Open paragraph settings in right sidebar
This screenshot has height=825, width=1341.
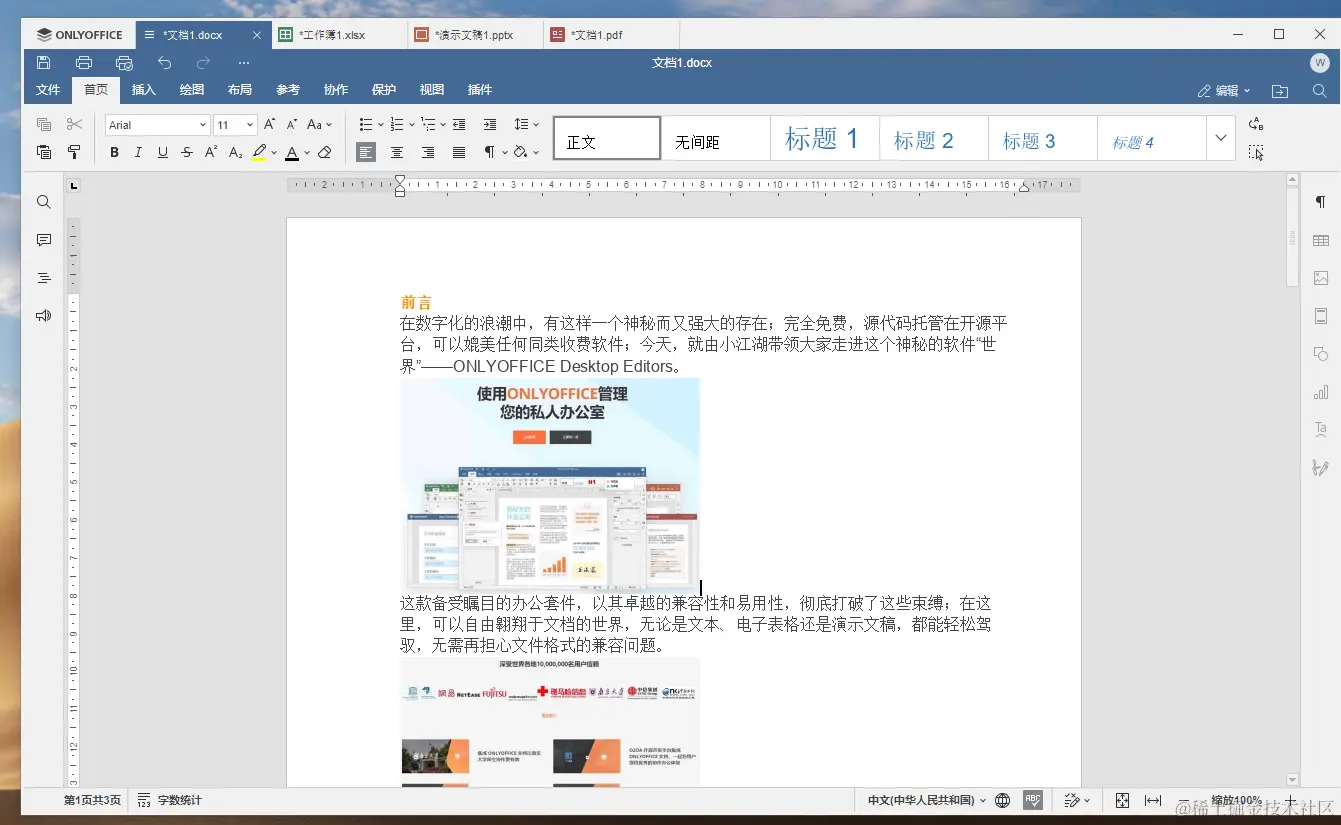(1321, 202)
